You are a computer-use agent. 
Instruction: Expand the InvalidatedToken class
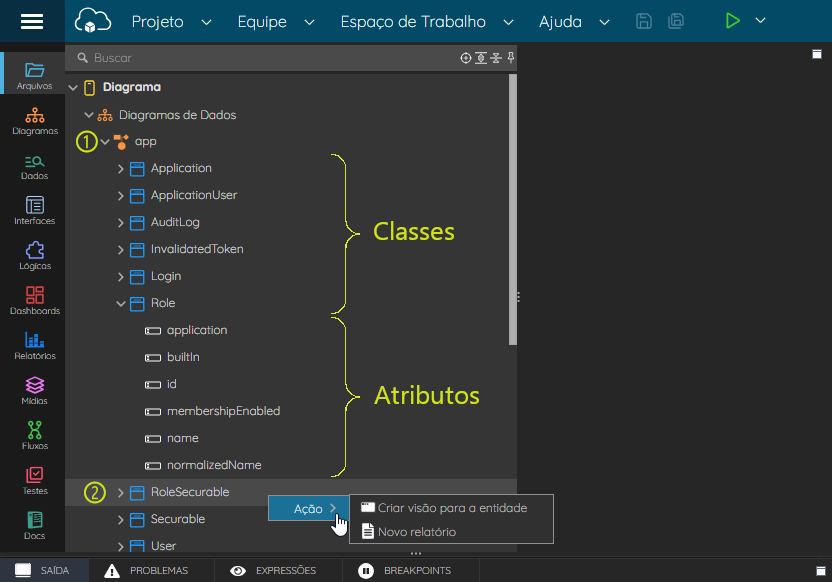pyautogui.click(x=120, y=250)
